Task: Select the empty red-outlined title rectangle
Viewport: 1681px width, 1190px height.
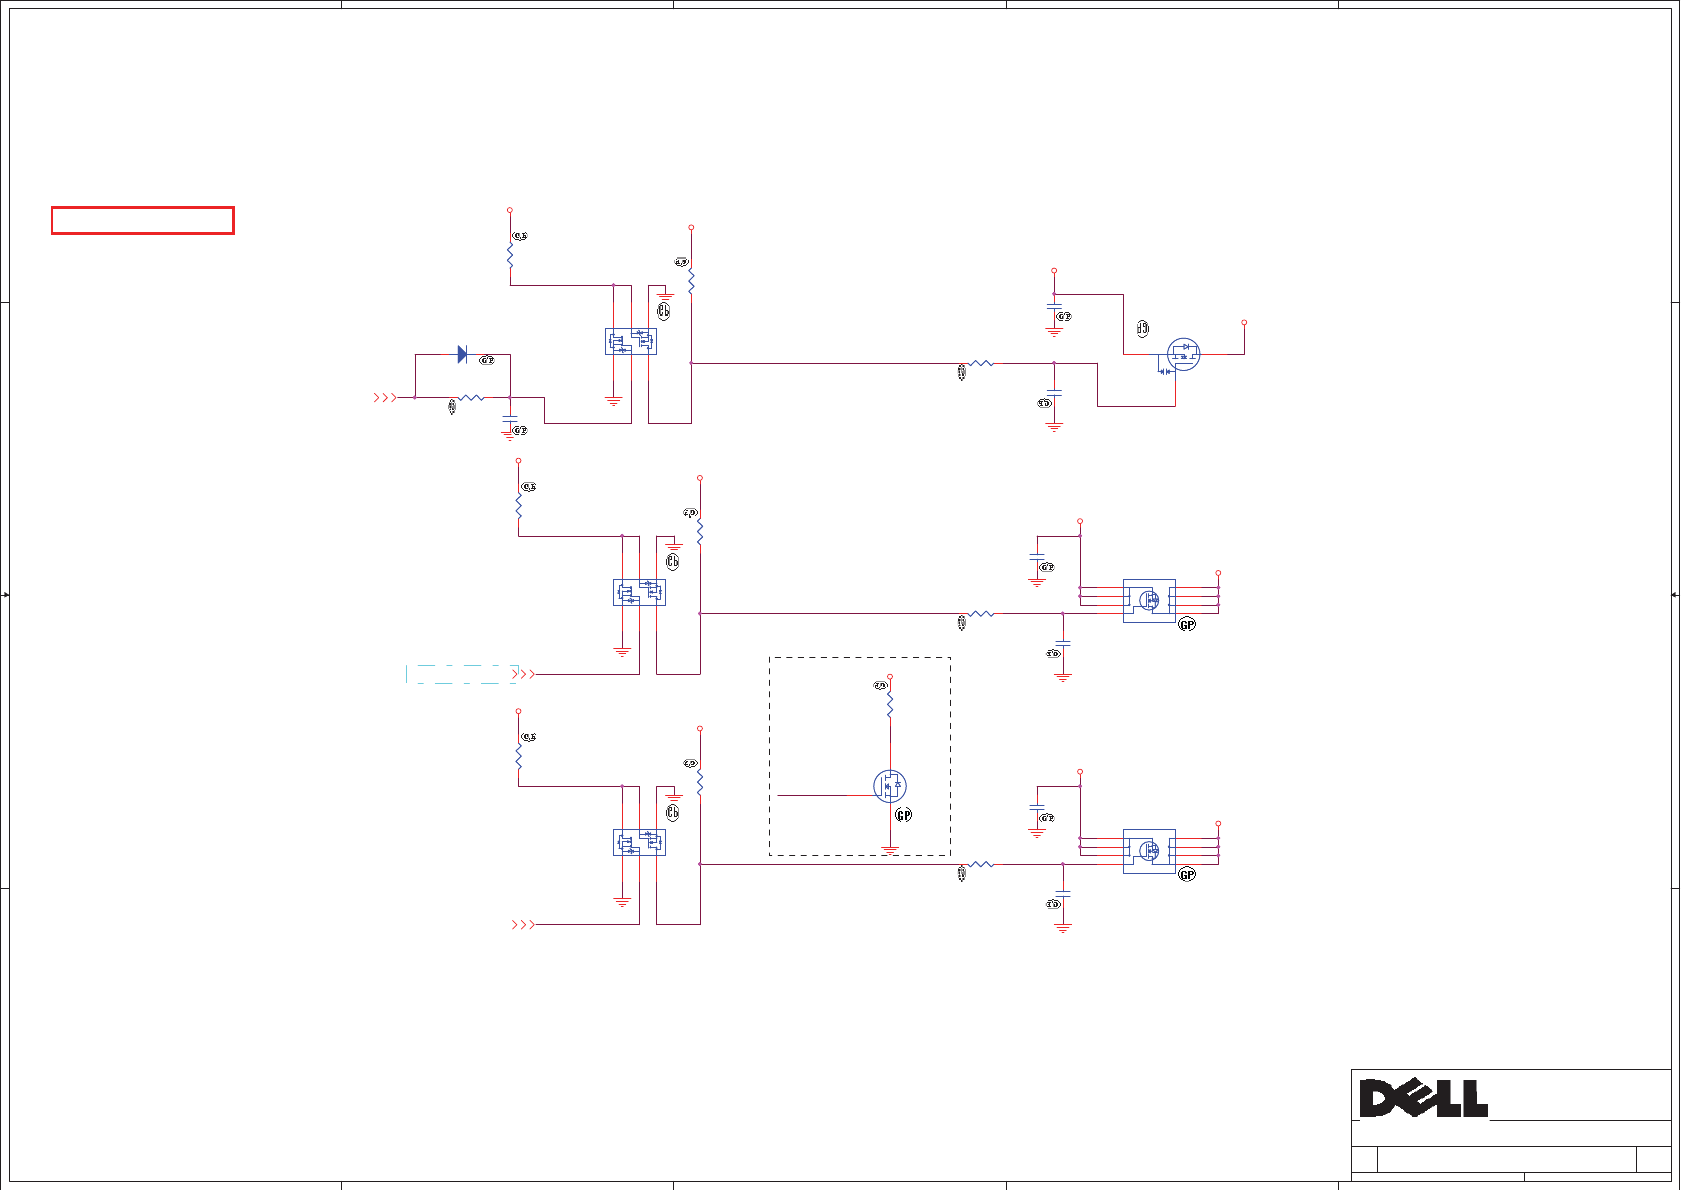Action: pos(143,220)
